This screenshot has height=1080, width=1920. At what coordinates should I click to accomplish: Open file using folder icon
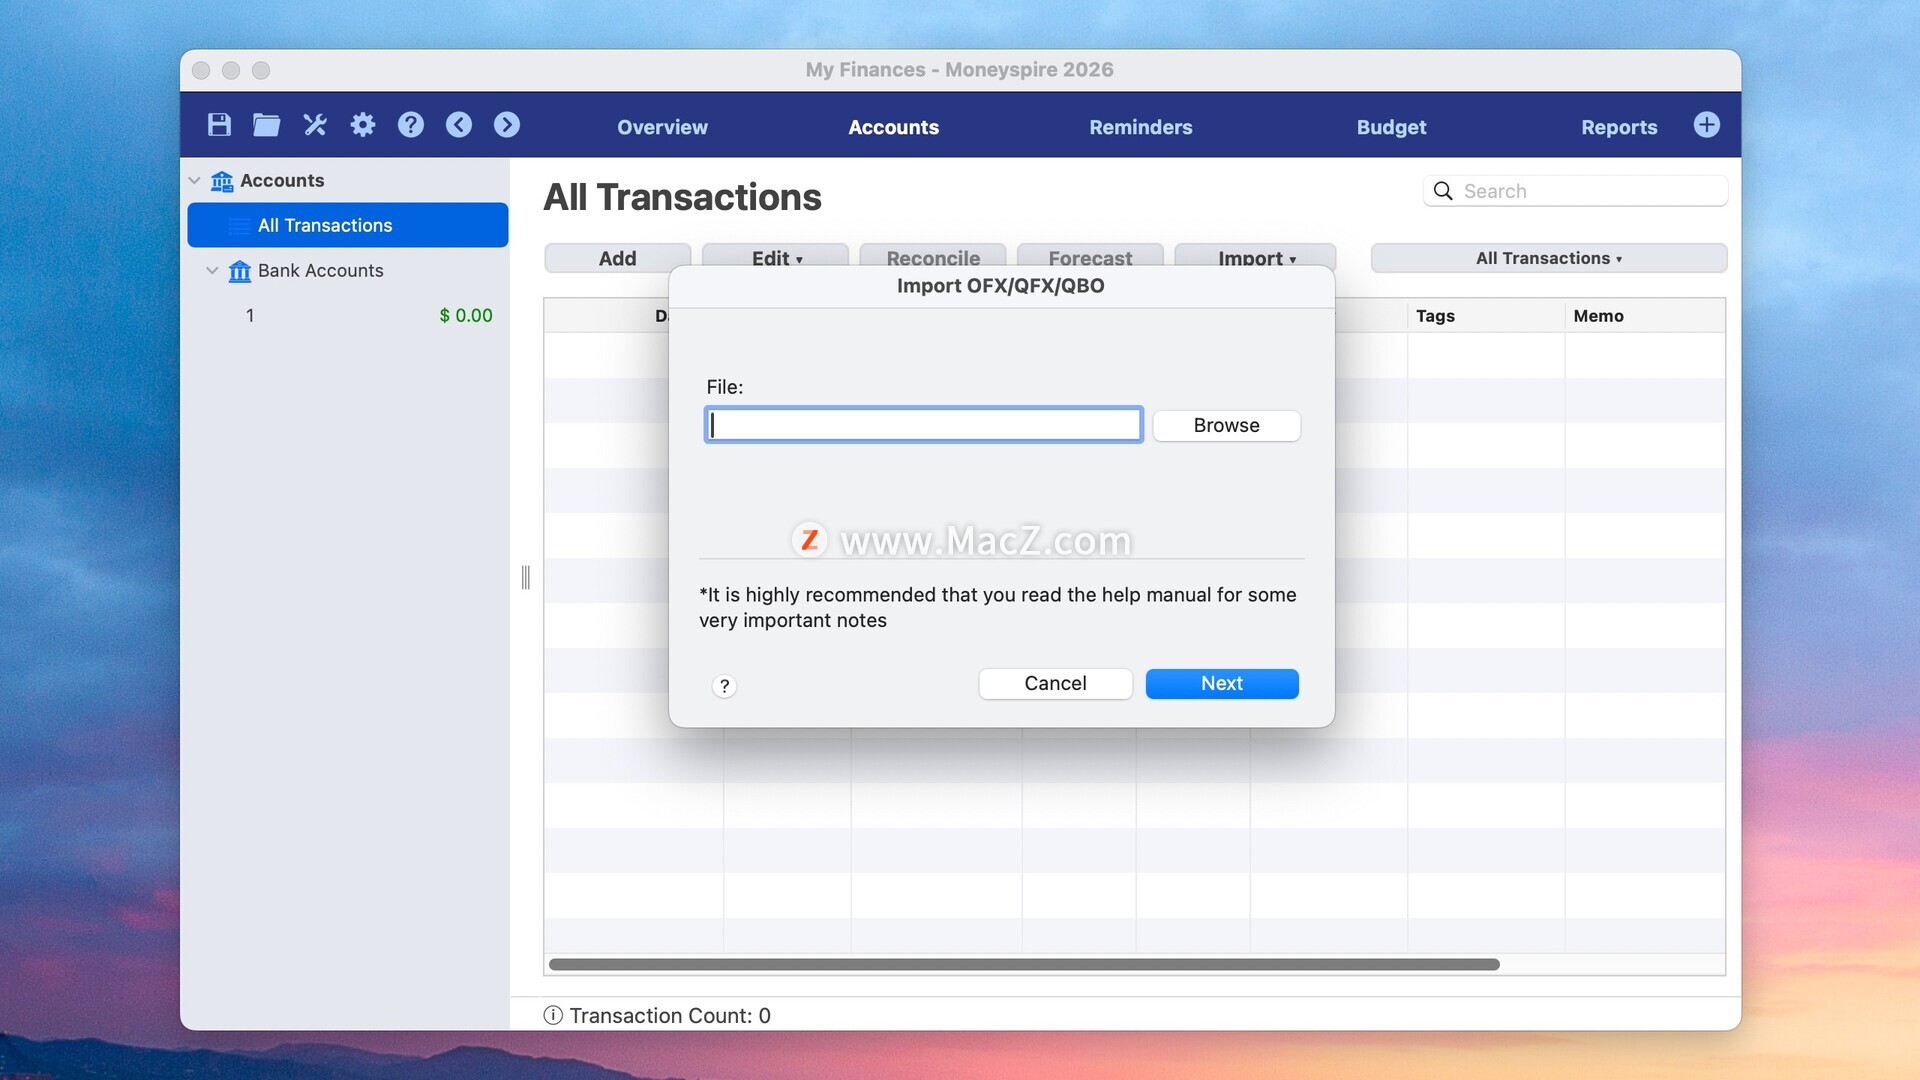[x=266, y=125]
